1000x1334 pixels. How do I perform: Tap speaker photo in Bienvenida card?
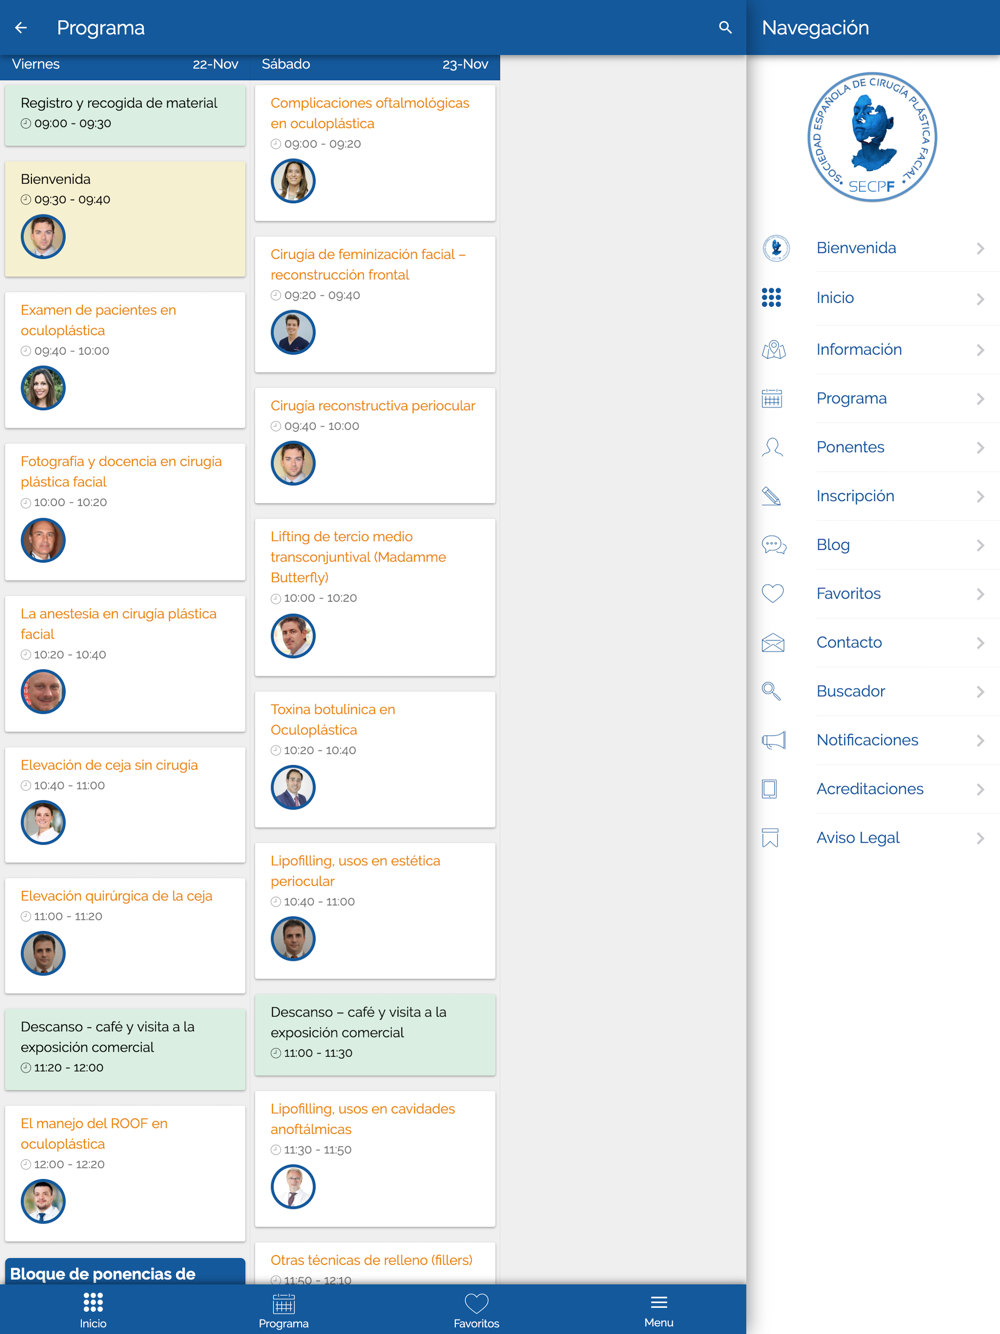[43, 237]
